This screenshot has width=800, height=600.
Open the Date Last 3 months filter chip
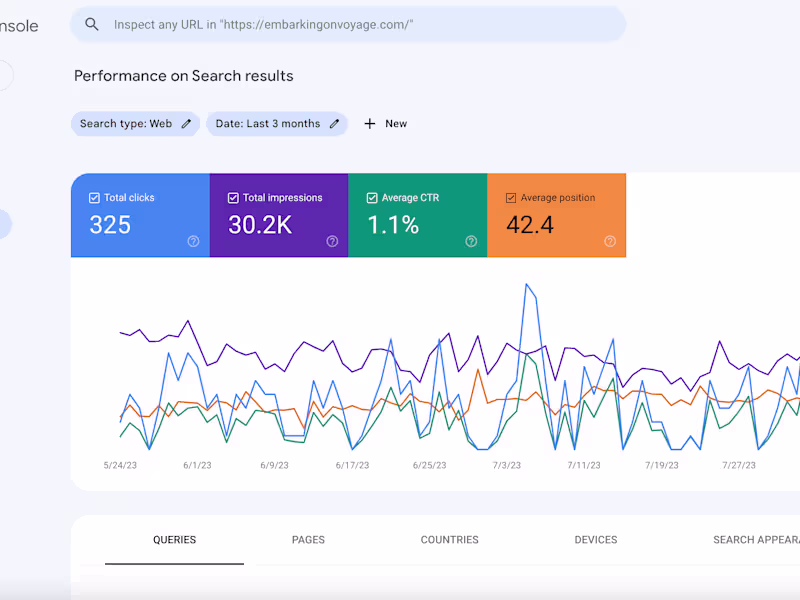[x=270, y=123]
